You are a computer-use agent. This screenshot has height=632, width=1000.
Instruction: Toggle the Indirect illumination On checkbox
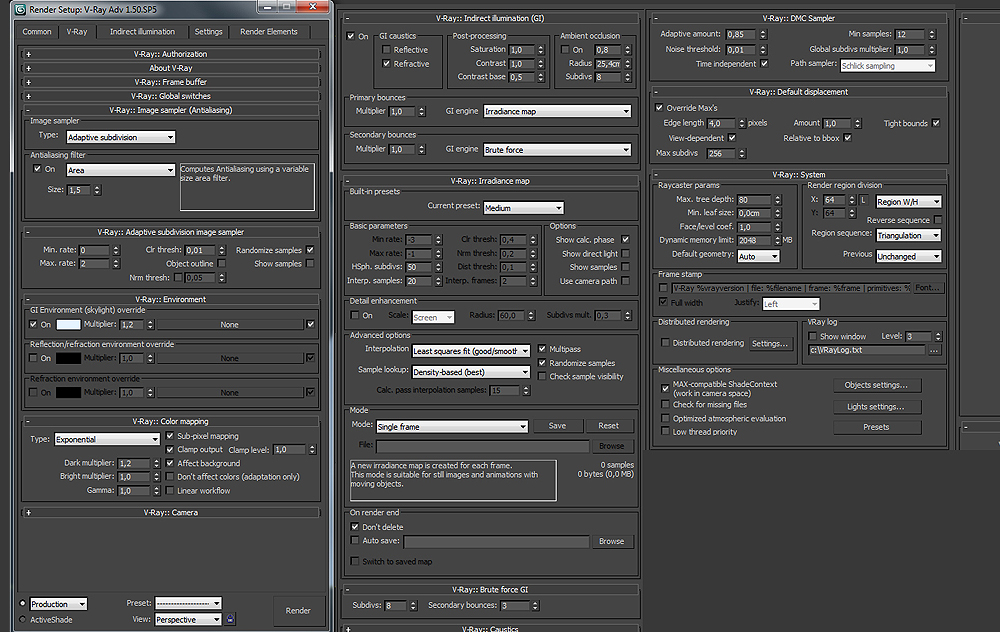pos(351,36)
